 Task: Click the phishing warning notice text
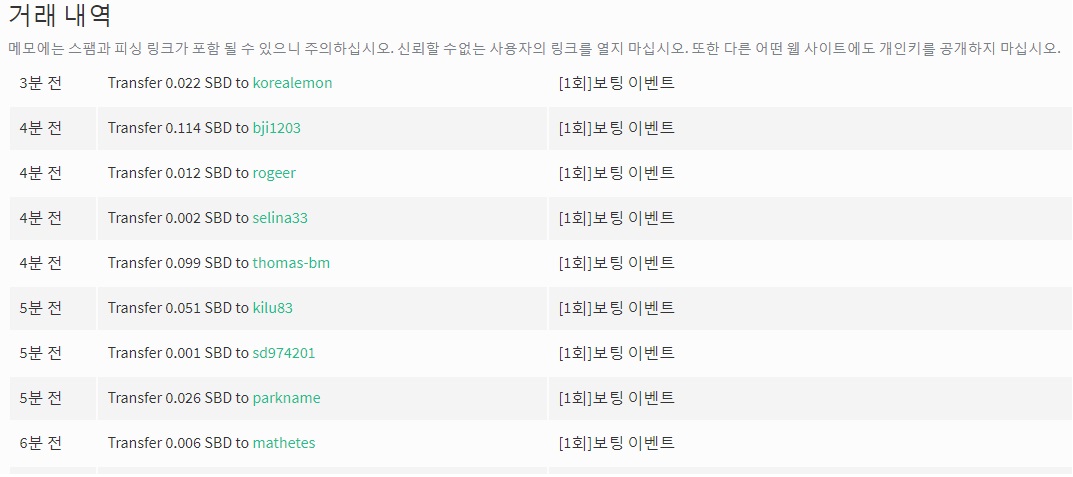(534, 49)
